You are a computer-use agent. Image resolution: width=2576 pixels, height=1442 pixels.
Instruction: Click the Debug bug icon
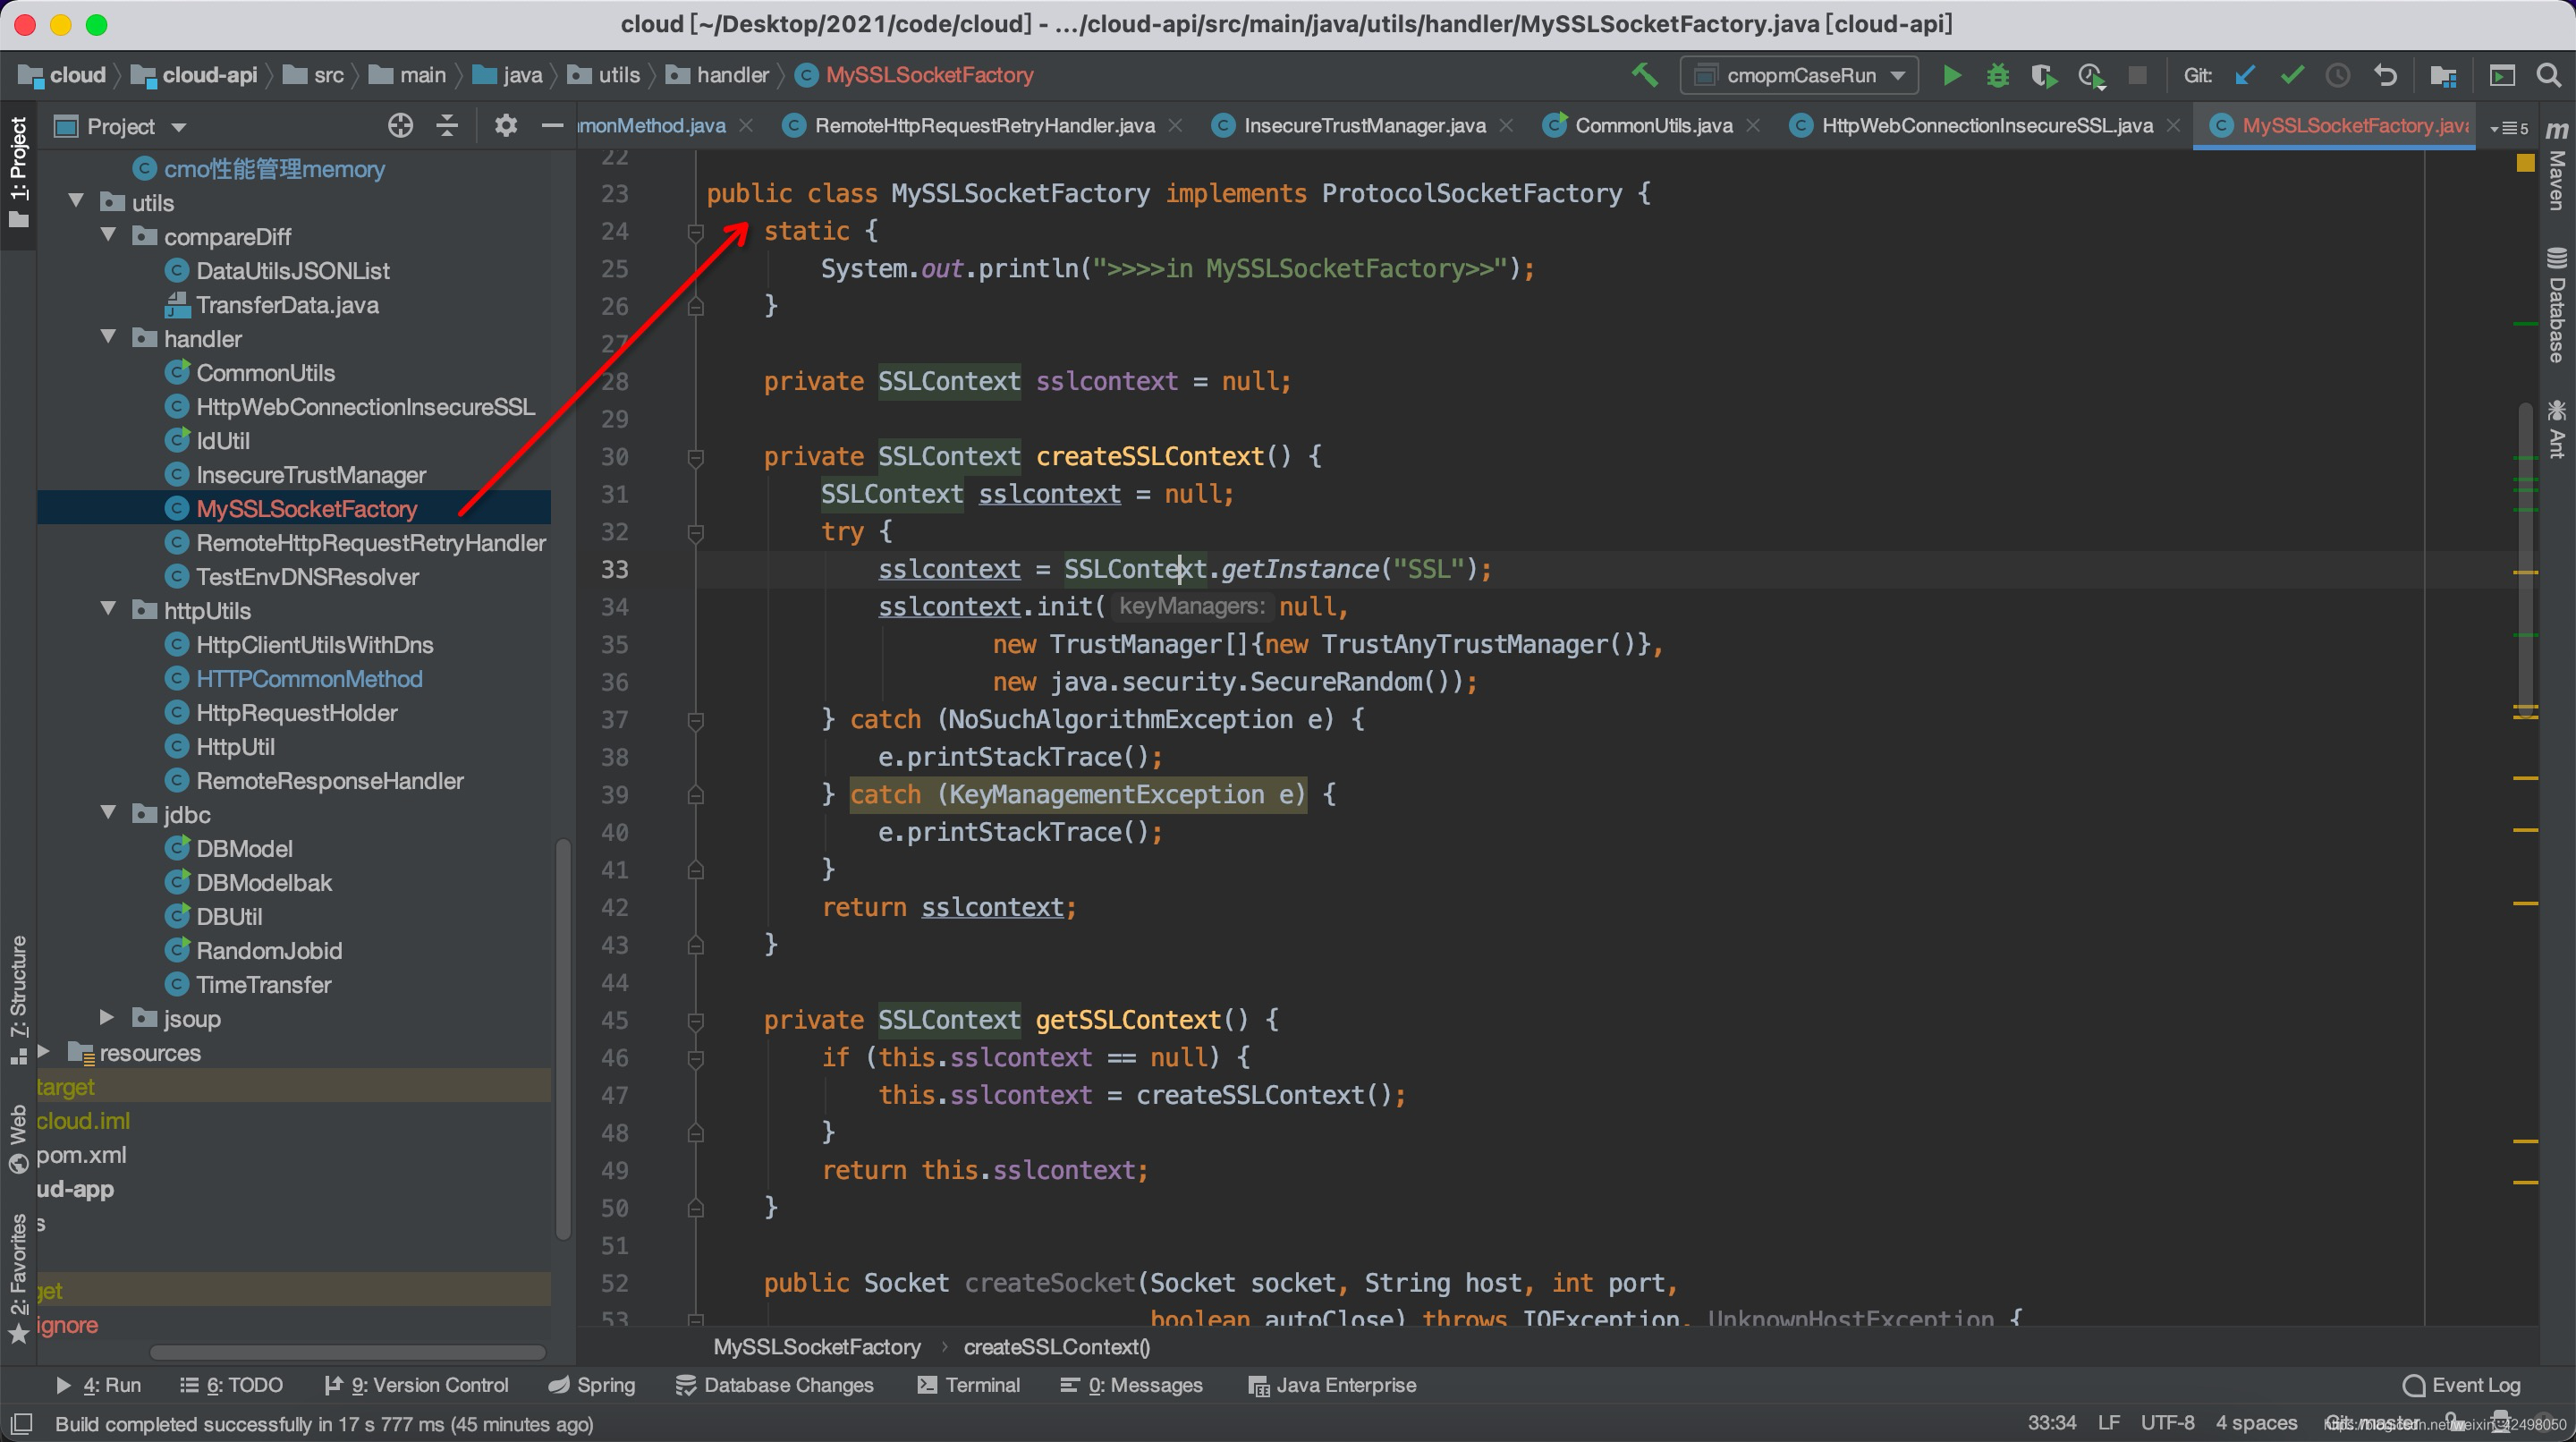pyautogui.click(x=1997, y=75)
